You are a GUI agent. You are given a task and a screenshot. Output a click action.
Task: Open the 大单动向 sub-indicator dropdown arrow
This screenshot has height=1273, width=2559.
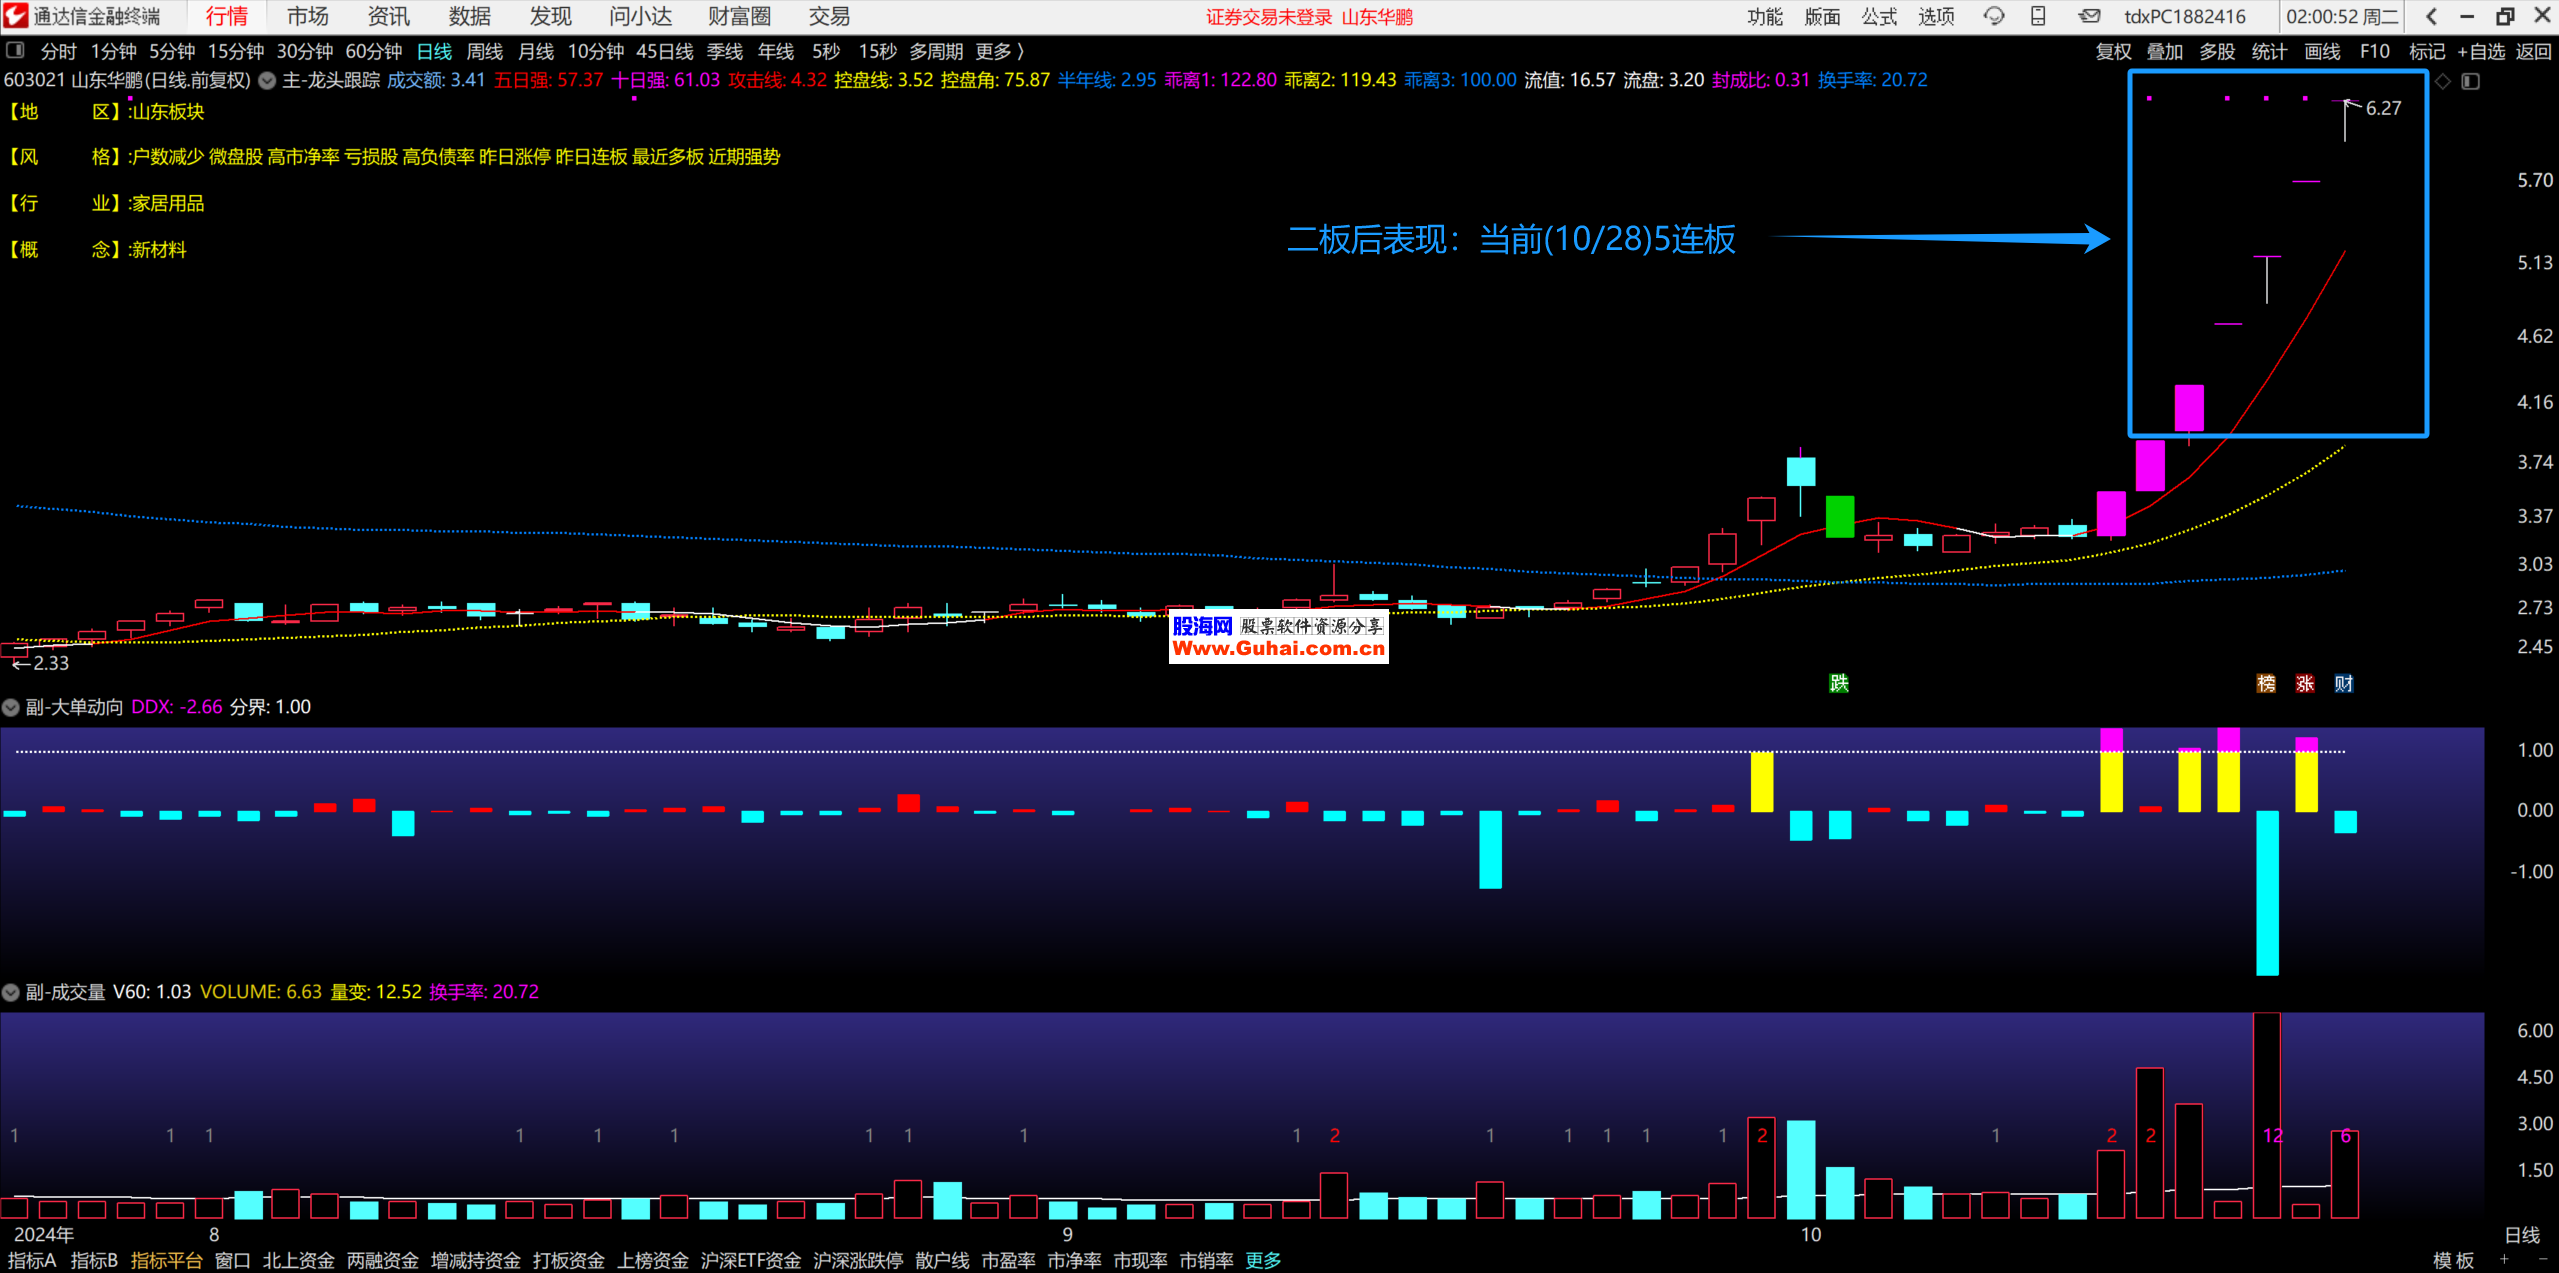11,707
